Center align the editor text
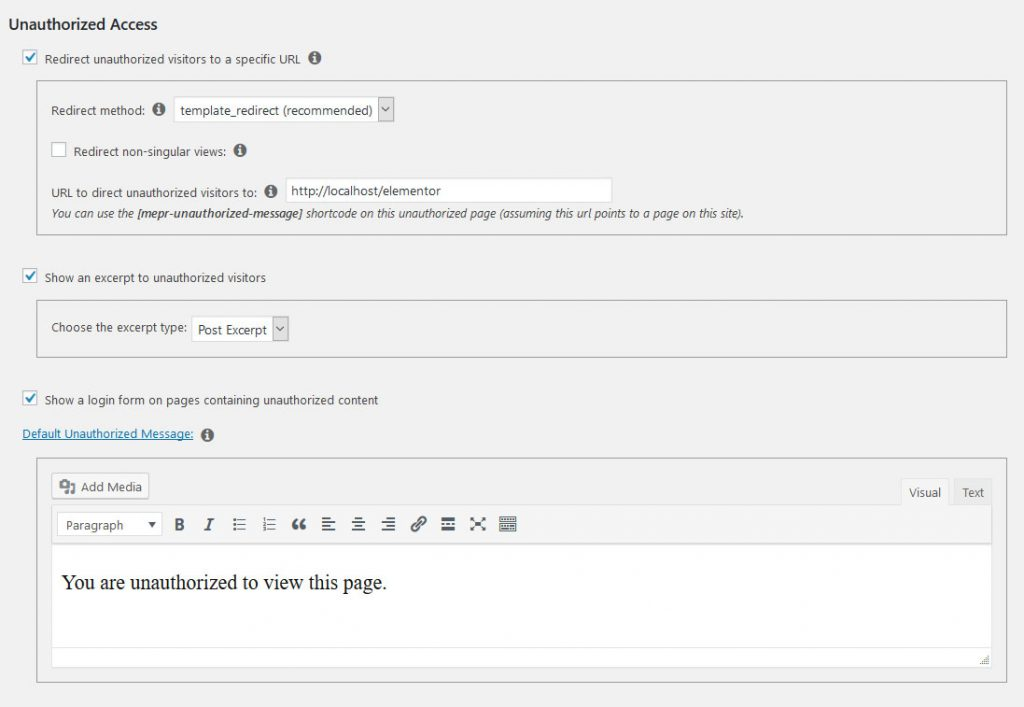 coord(358,524)
